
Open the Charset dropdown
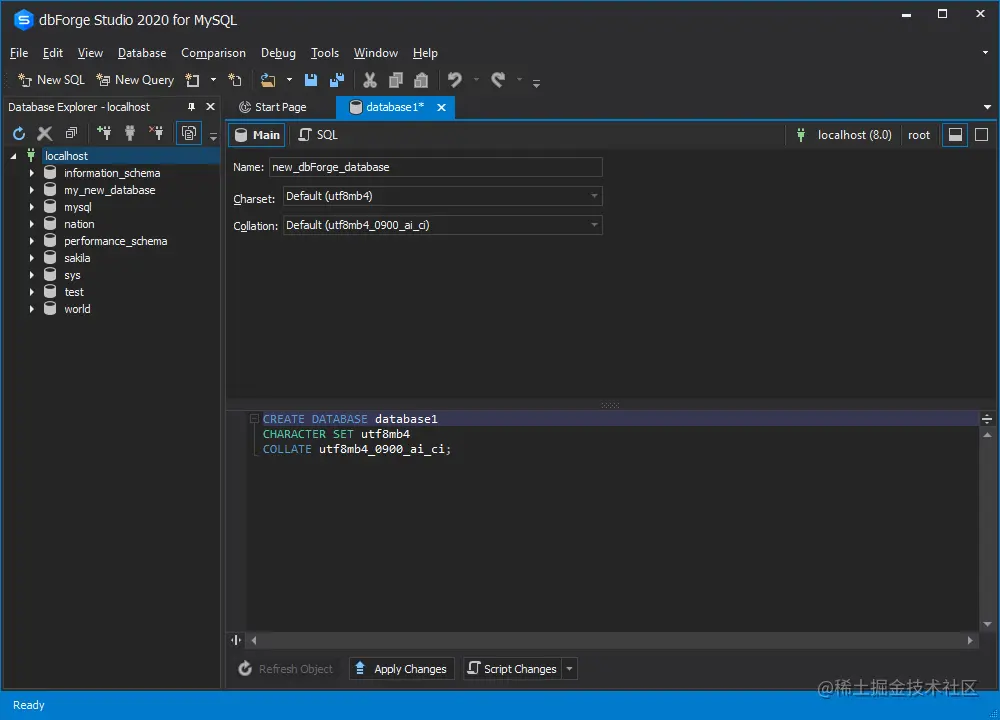595,196
